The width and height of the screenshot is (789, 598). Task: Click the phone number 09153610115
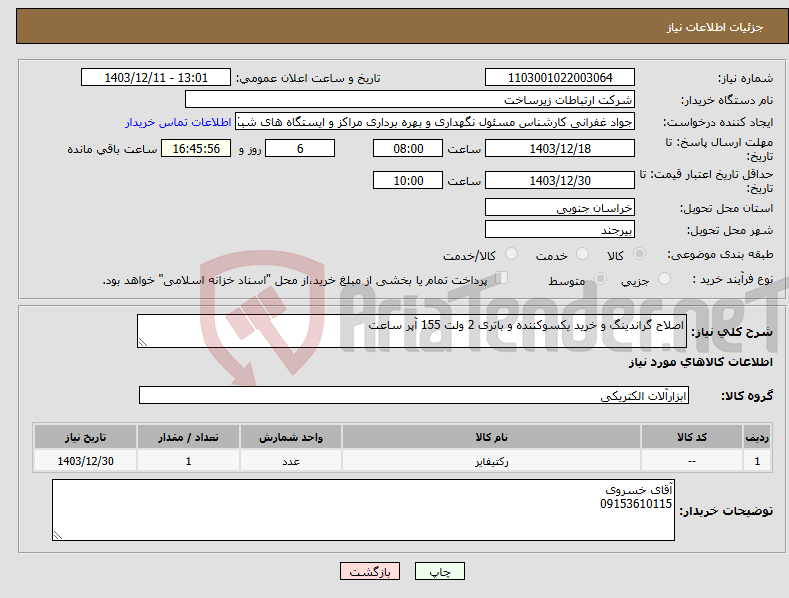(x=636, y=504)
